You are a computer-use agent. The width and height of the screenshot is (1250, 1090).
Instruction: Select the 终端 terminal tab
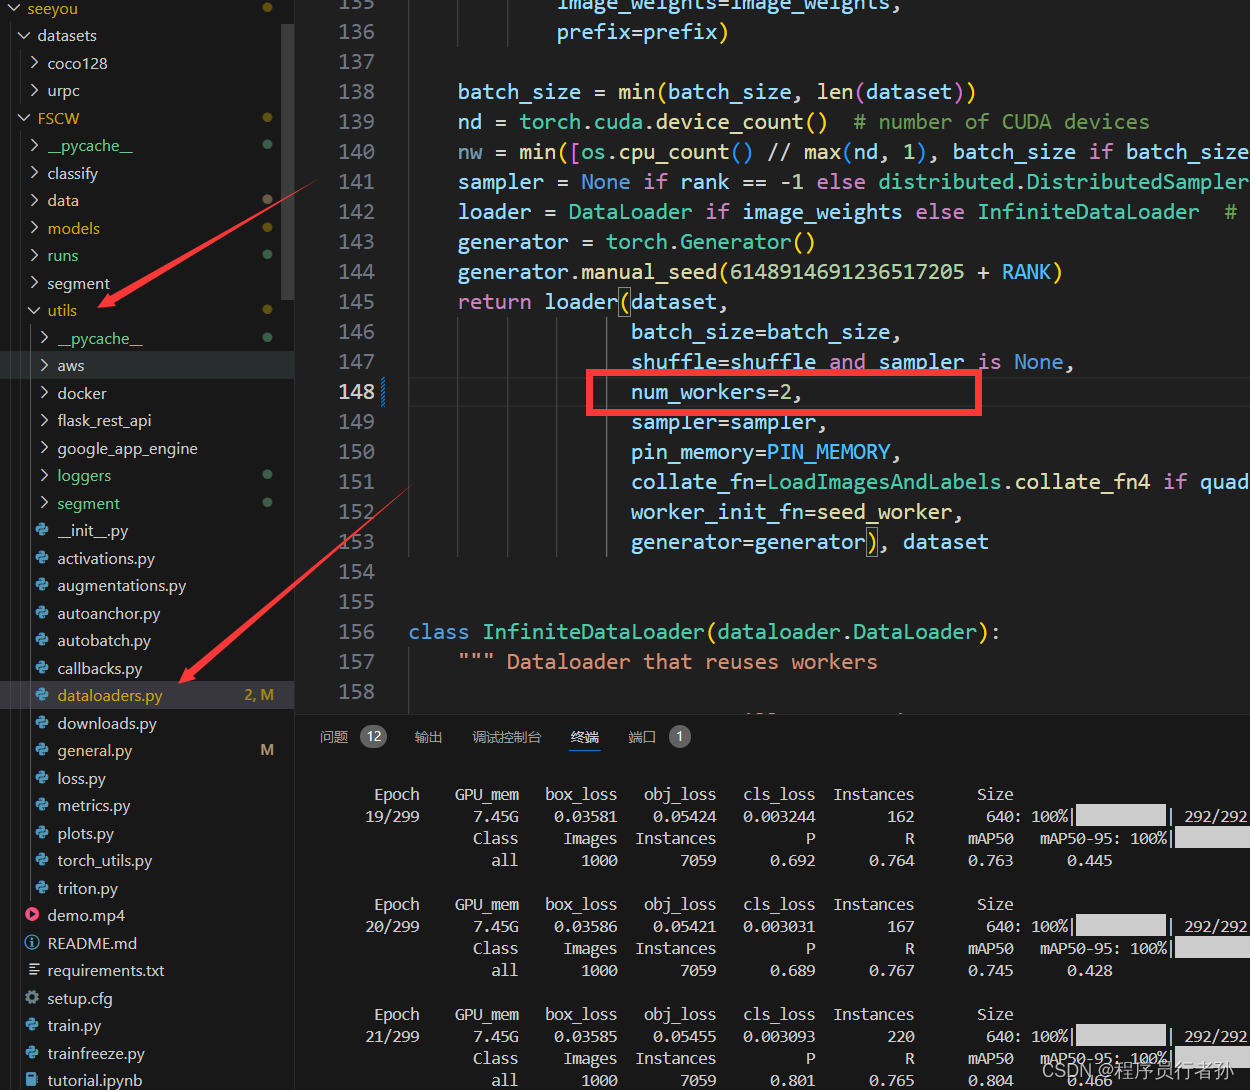click(x=585, y=737)
